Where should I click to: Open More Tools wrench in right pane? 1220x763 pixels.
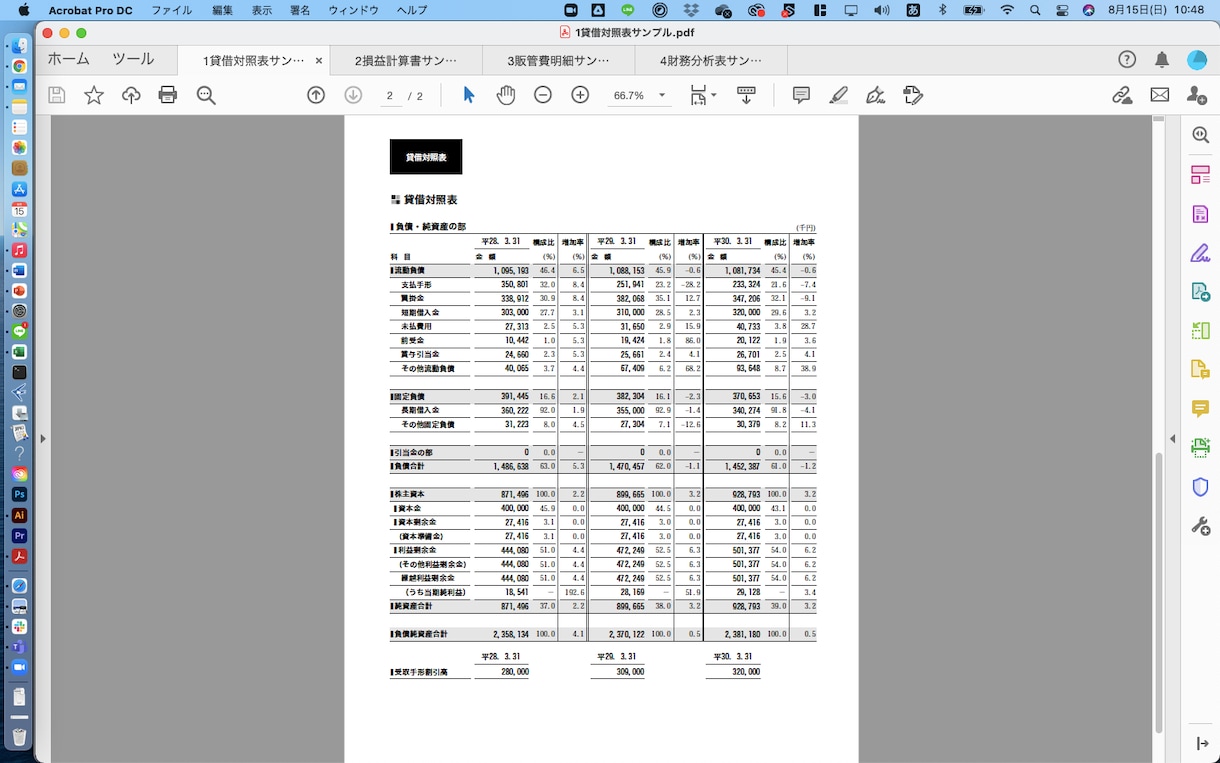pyautogui.click(x=1201, y=525)
